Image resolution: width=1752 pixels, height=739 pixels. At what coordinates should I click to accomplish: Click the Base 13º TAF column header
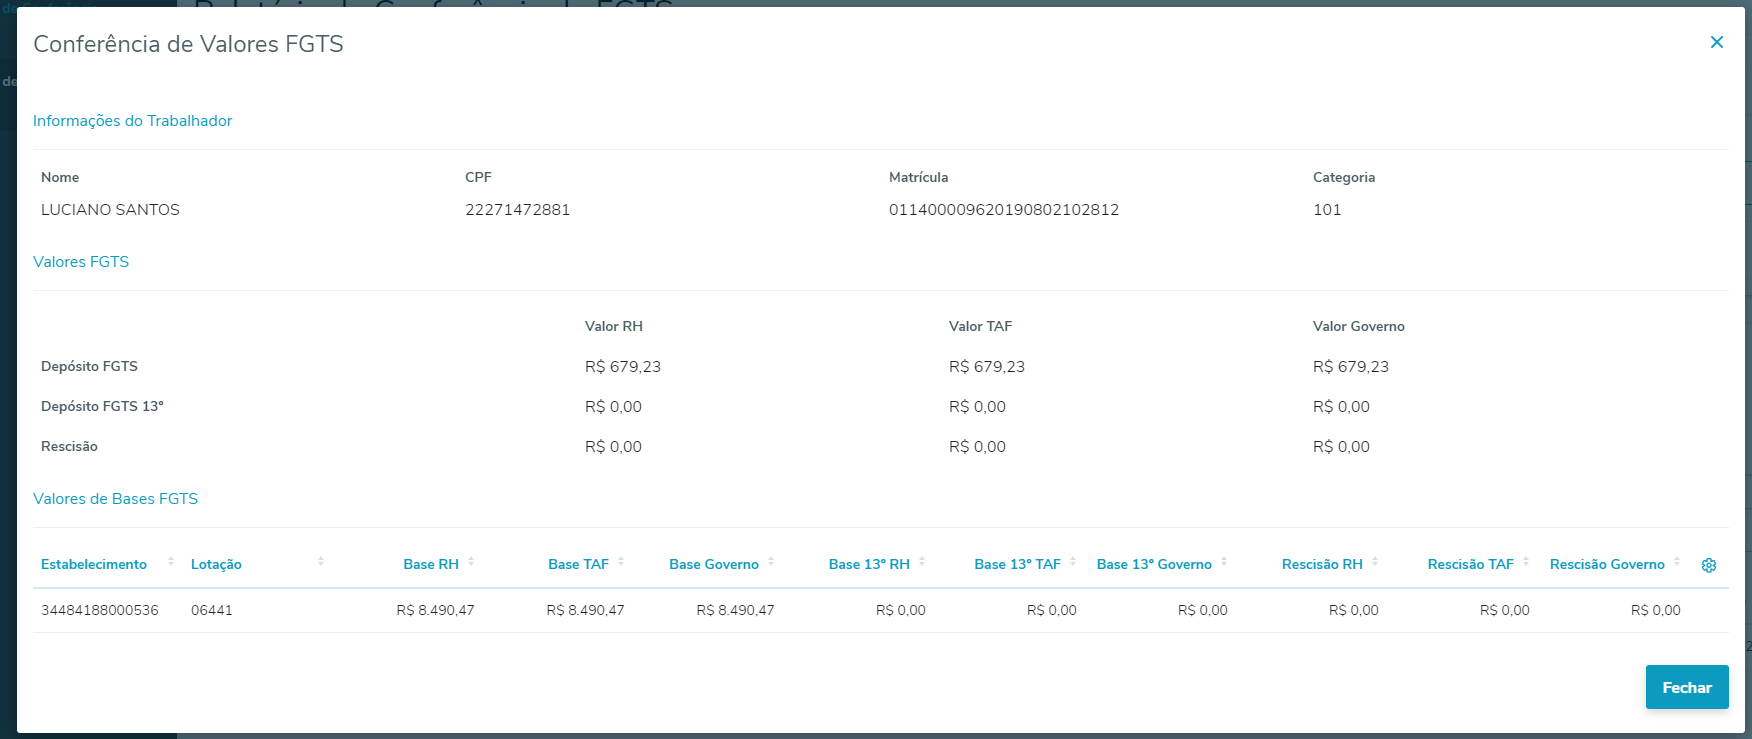1017,564
